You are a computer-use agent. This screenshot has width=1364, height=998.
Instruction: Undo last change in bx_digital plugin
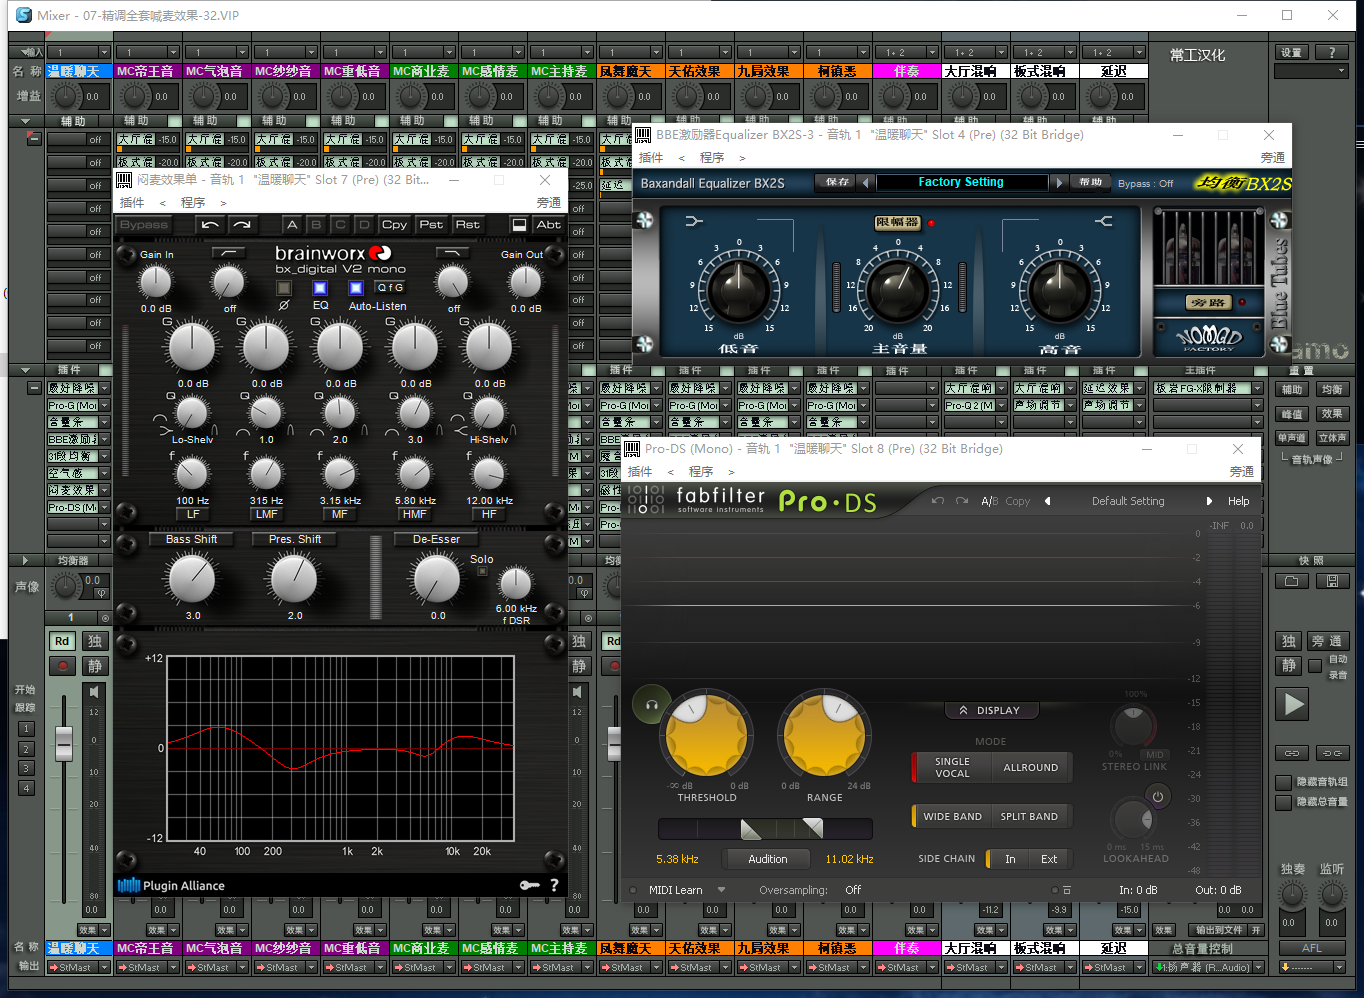coord(210,225)
